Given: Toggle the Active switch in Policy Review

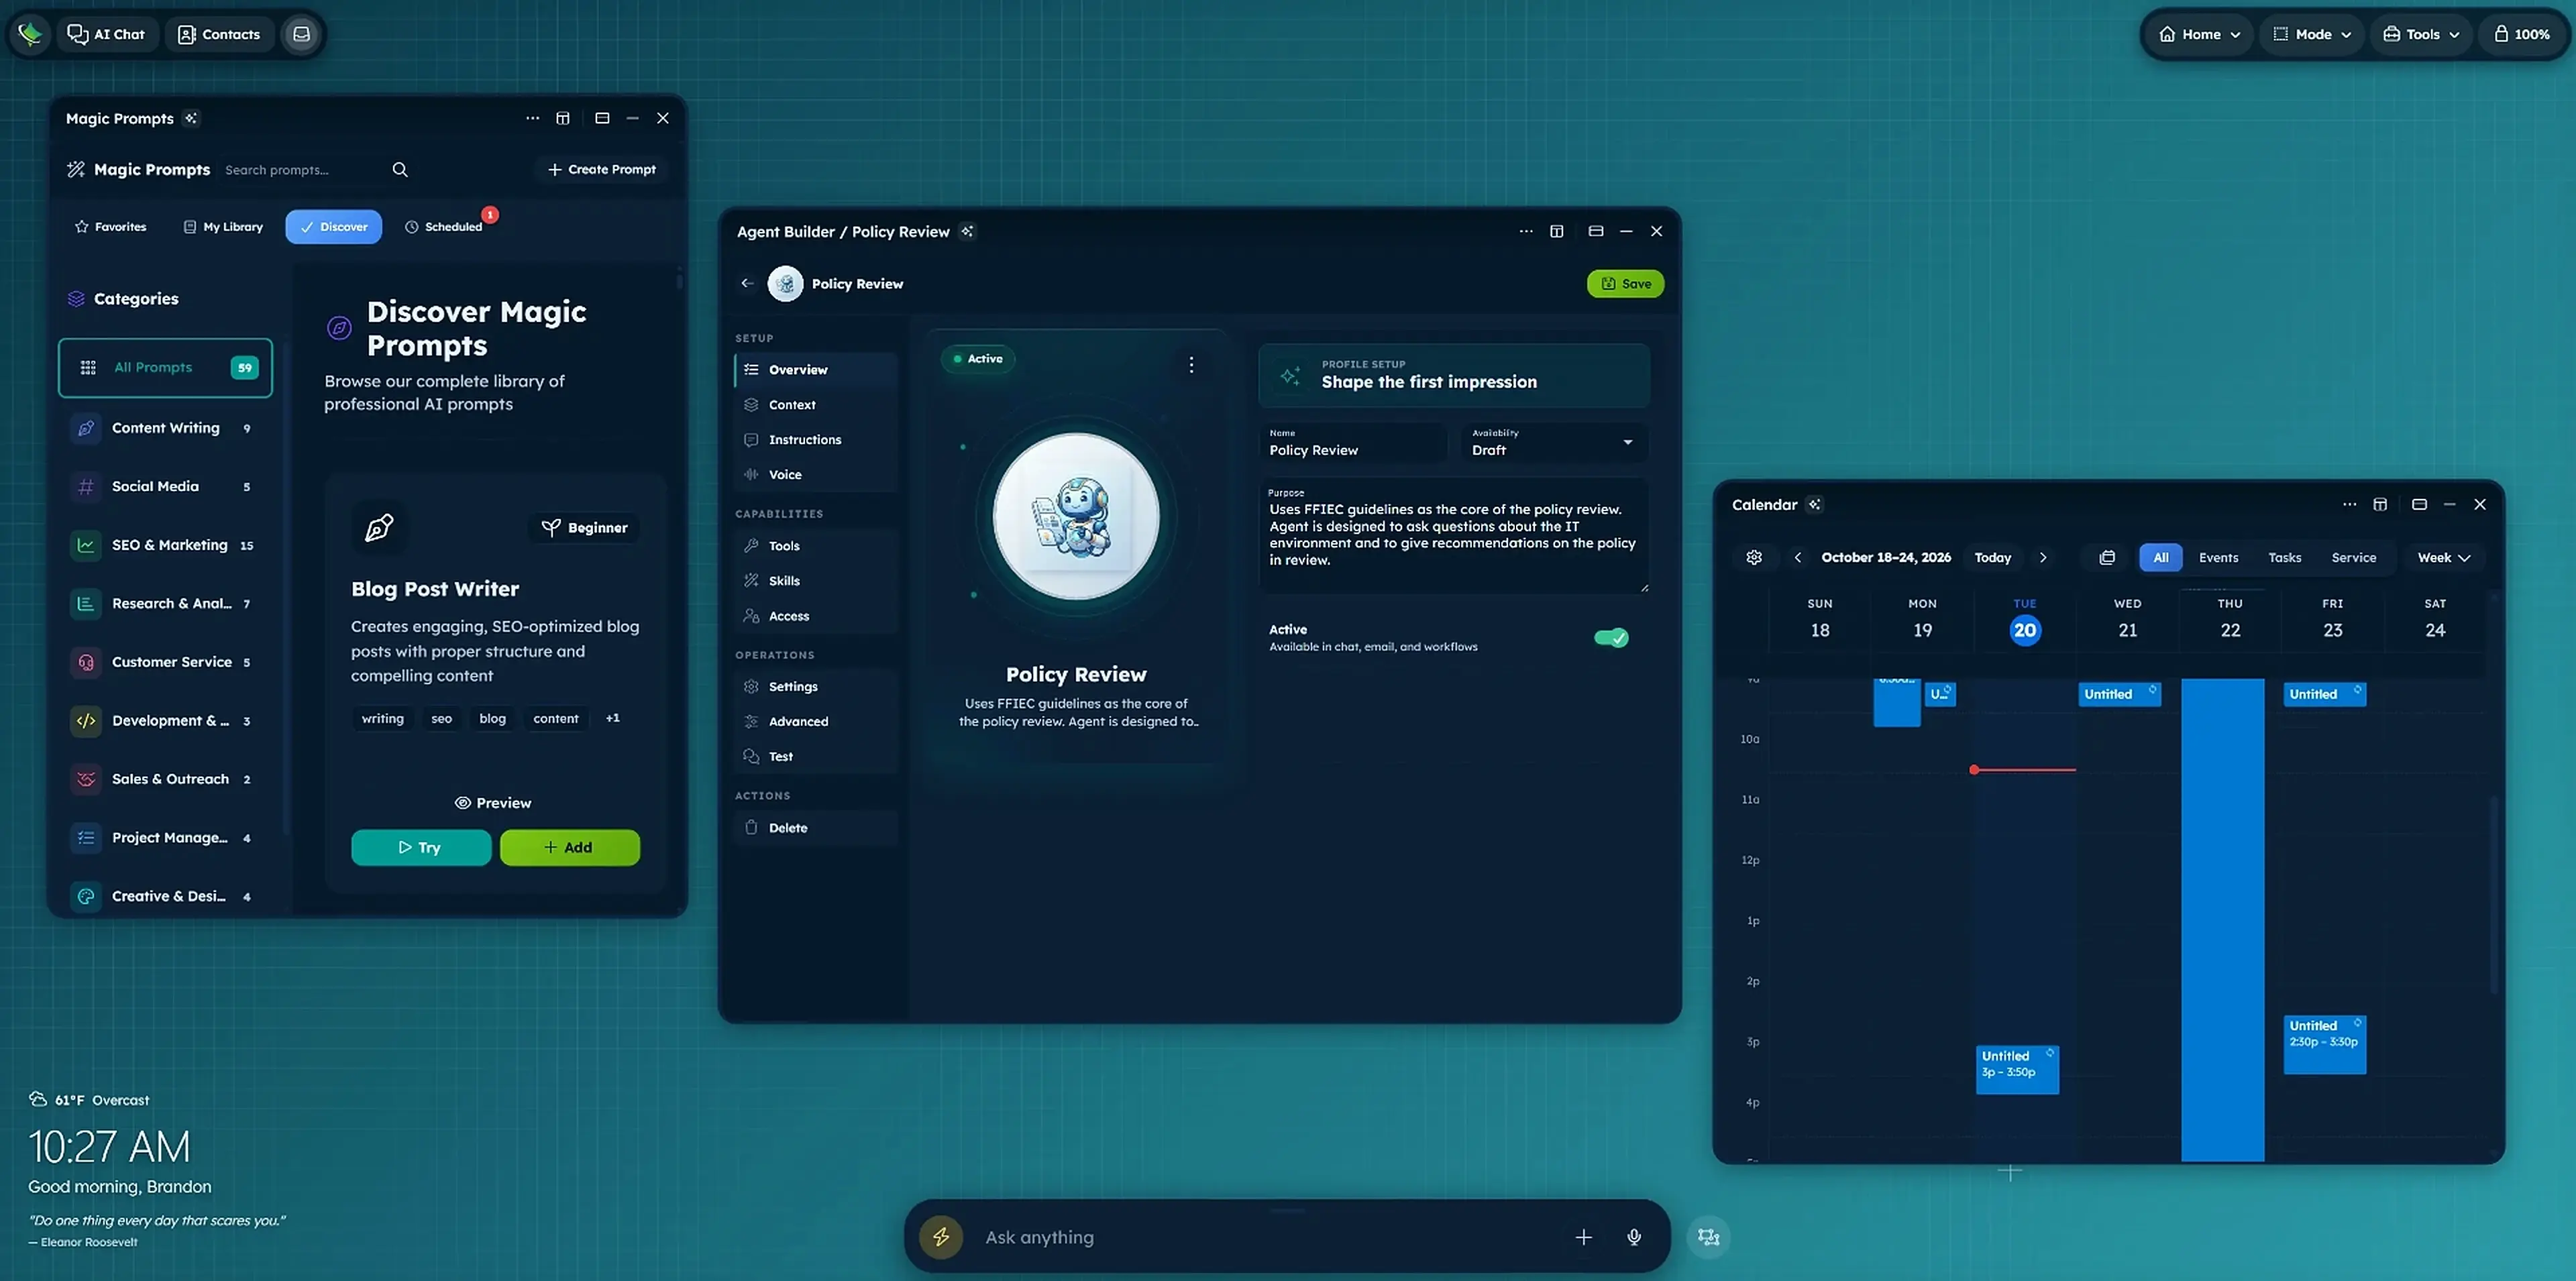Looking at the screenshot, I should 1611,638.
